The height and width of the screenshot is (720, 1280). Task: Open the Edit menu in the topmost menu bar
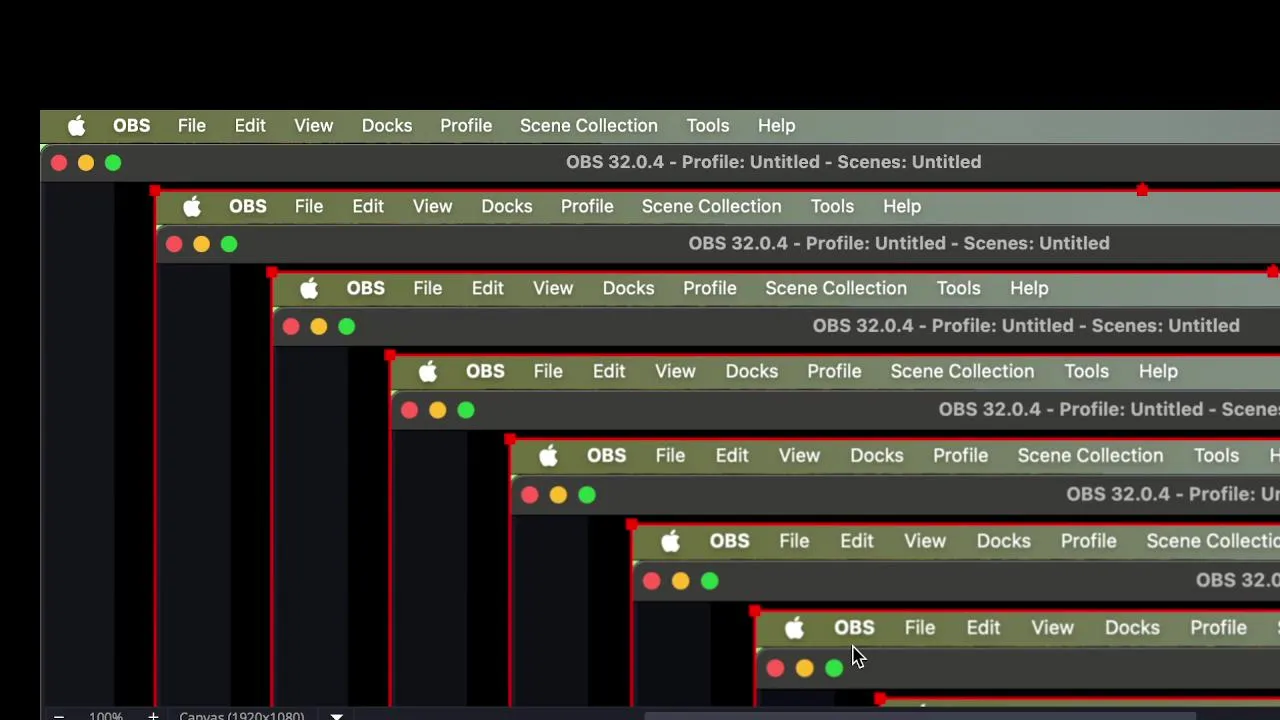click(250, 126)
